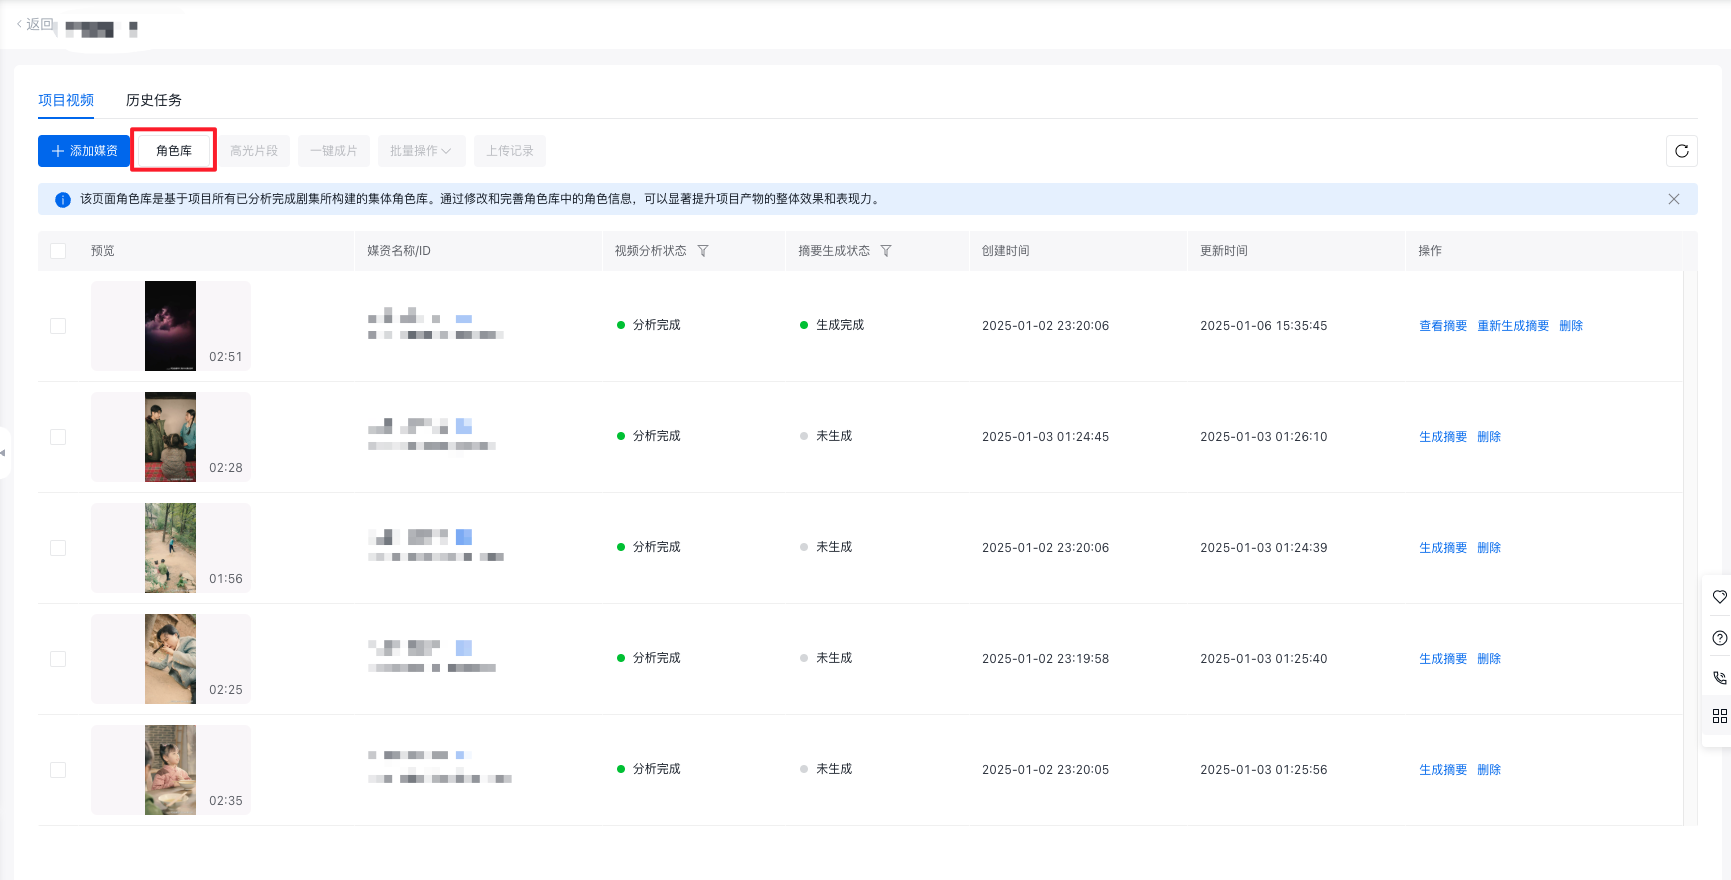Click the info icon in the banner
The image size is (1731, 880).
[x=62, y=199]
